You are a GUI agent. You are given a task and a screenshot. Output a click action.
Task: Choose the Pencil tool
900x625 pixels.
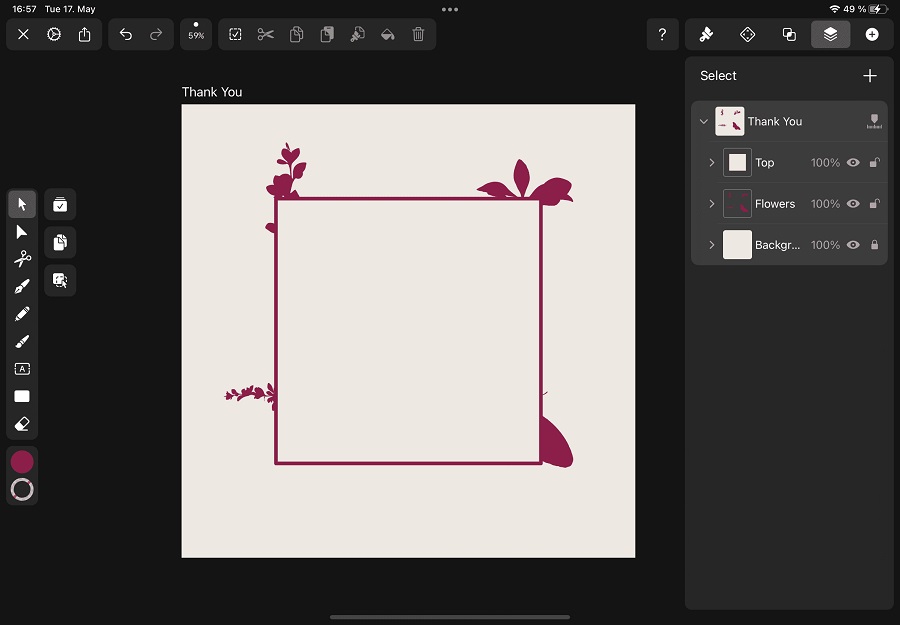(x=22, y=314)
